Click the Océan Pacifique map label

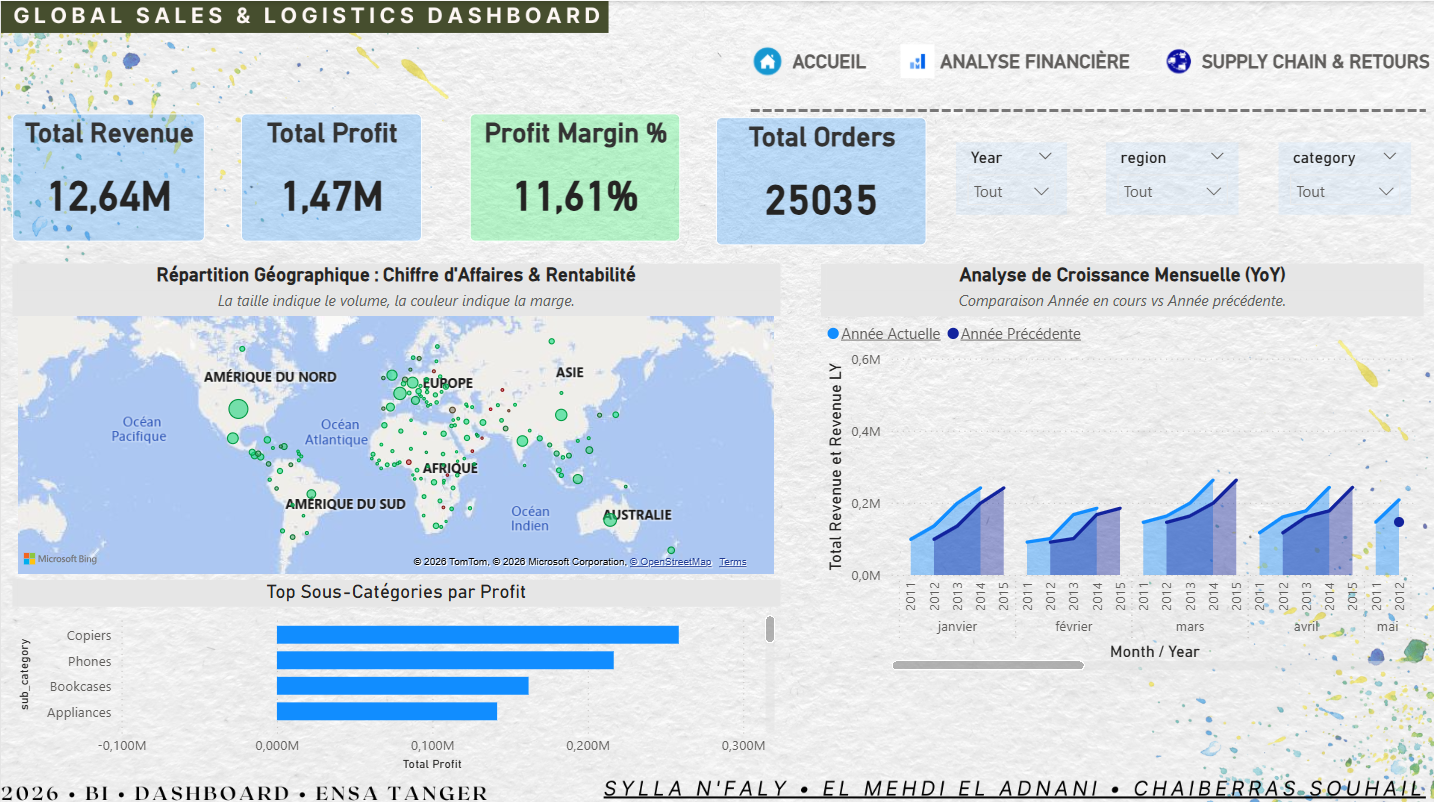point(139,429)
